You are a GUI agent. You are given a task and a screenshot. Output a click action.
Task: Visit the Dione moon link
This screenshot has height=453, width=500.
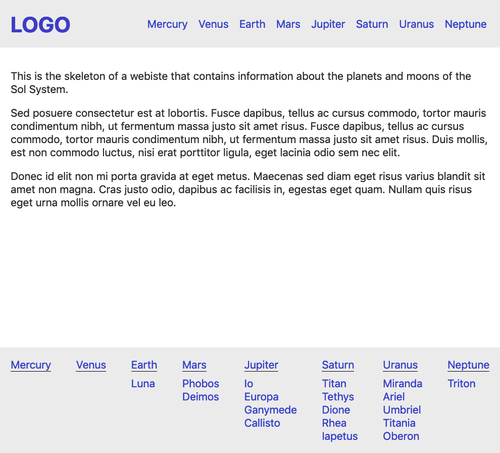336,410
